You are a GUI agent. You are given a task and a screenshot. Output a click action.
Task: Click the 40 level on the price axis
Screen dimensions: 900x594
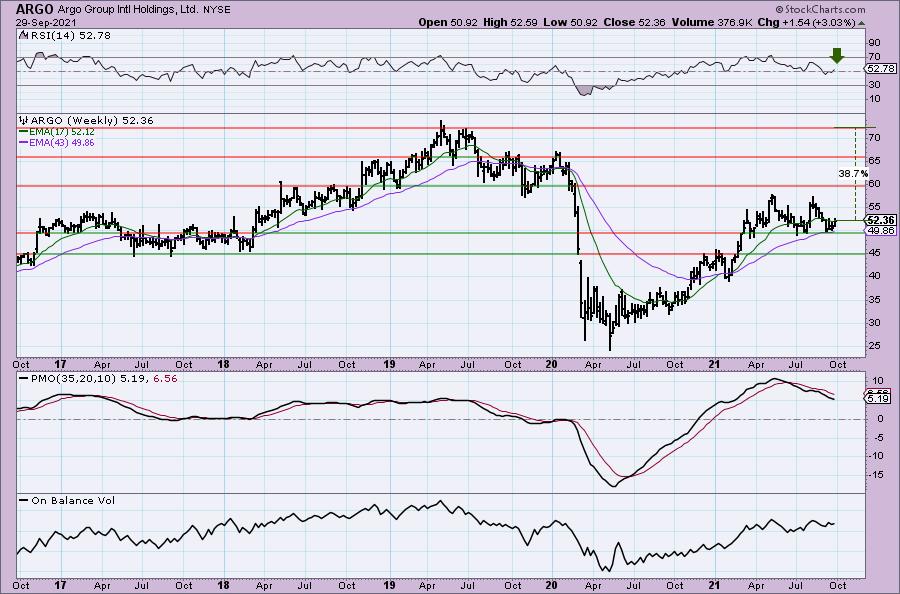(x=874, y=275)
